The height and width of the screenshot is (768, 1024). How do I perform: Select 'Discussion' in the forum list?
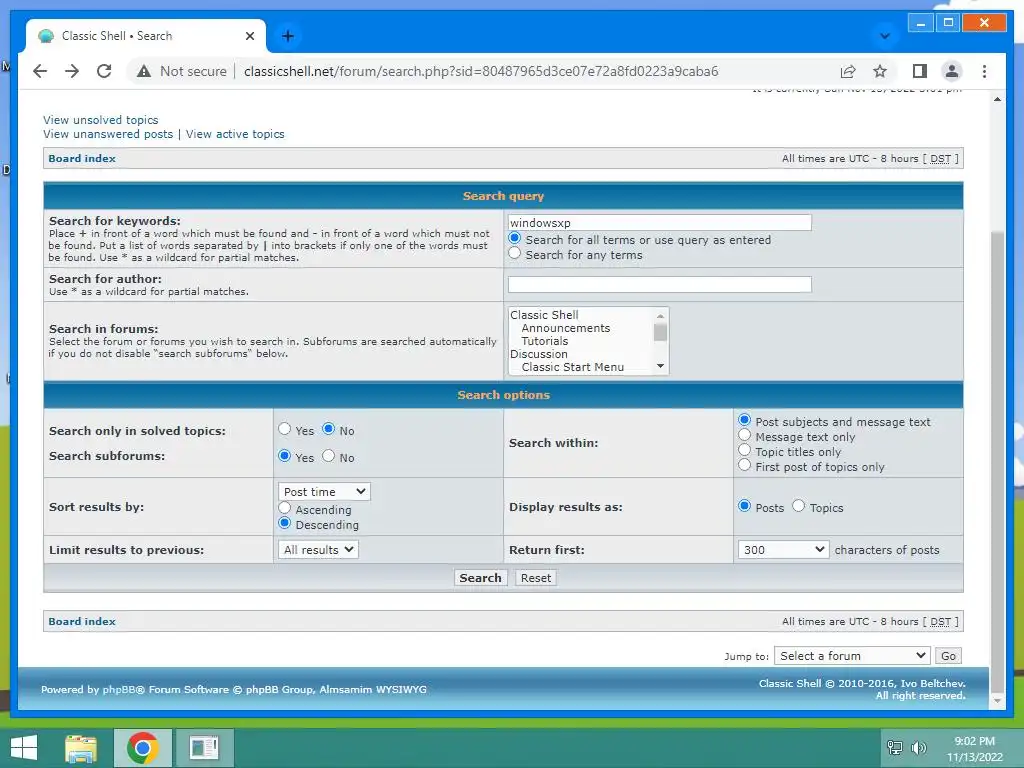coord(539,354)
